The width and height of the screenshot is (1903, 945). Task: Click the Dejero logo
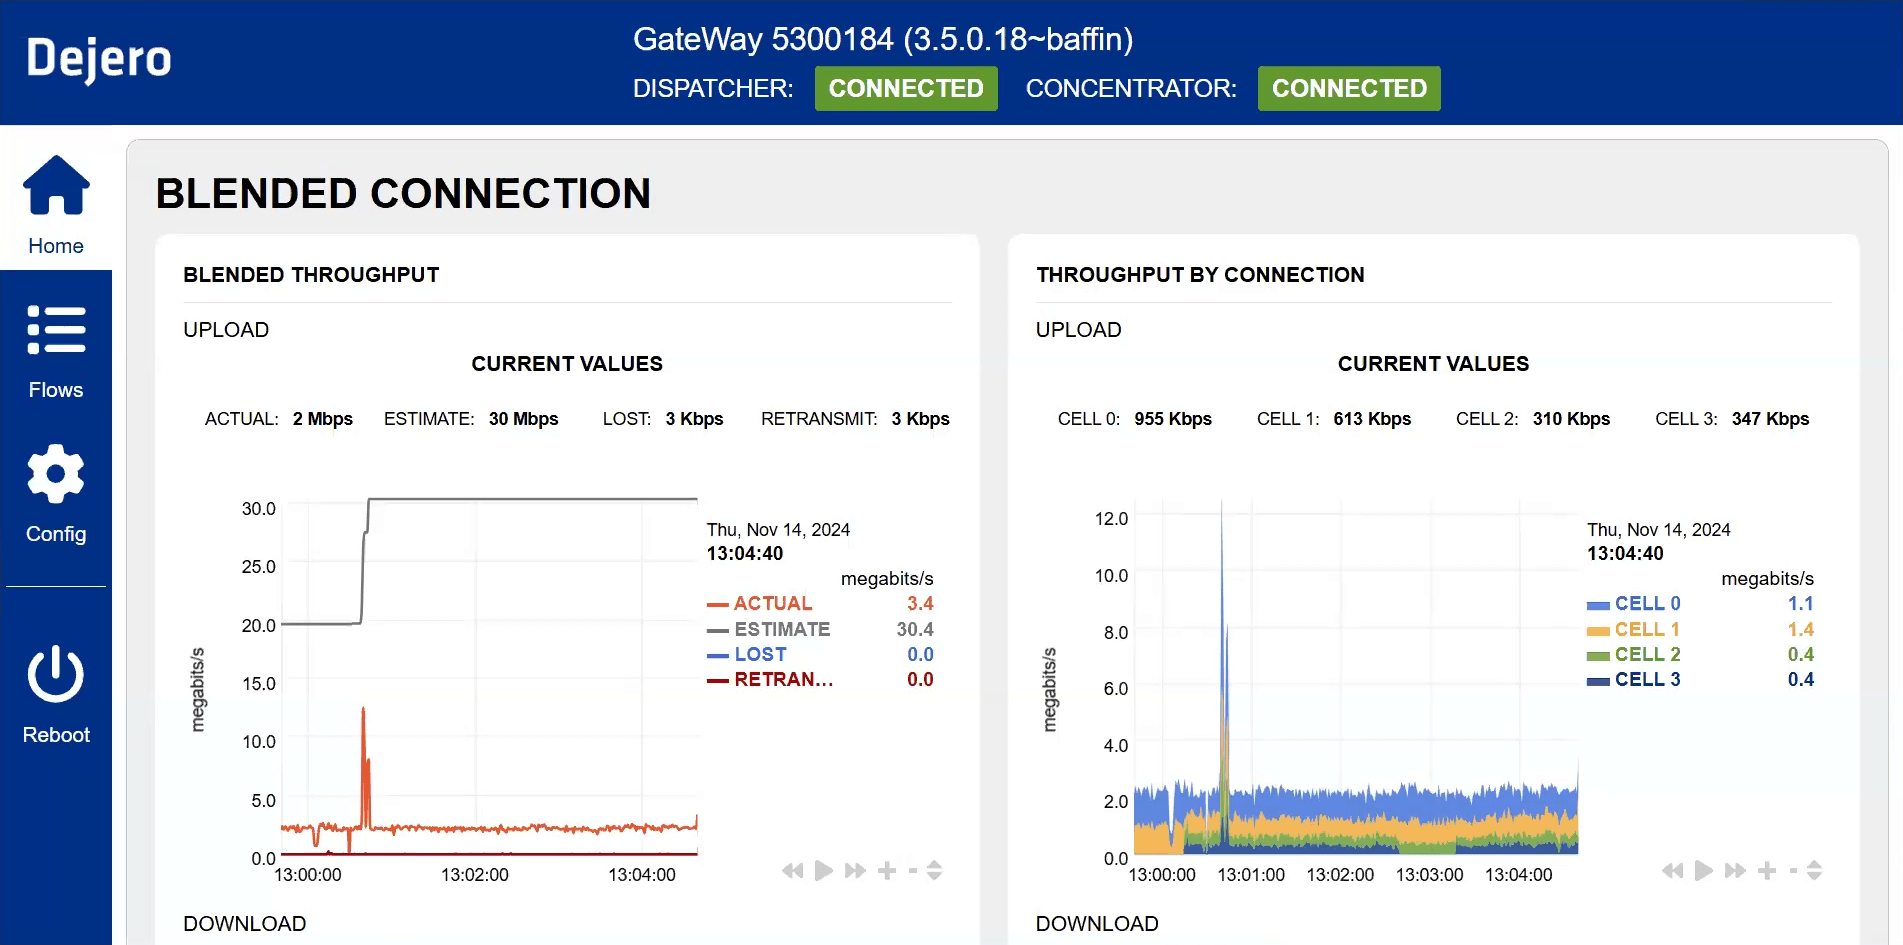coord(99,59)
